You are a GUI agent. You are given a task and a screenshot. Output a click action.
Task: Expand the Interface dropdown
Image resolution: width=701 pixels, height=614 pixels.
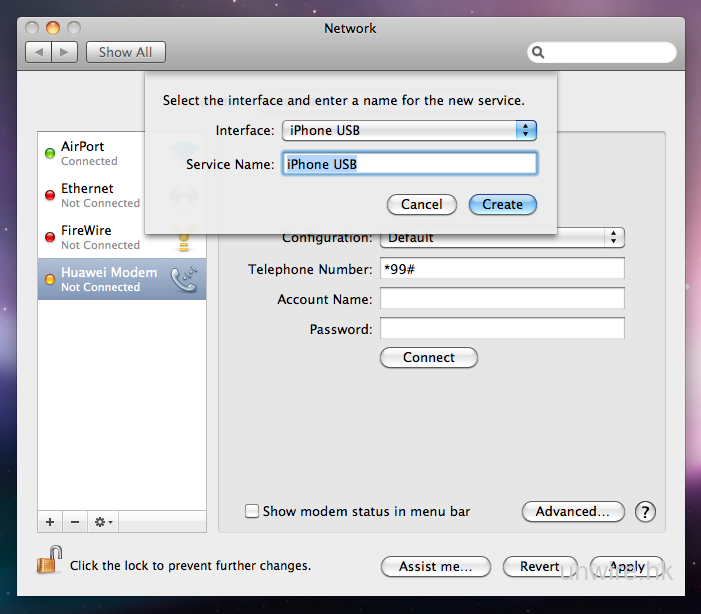[526, 130]
